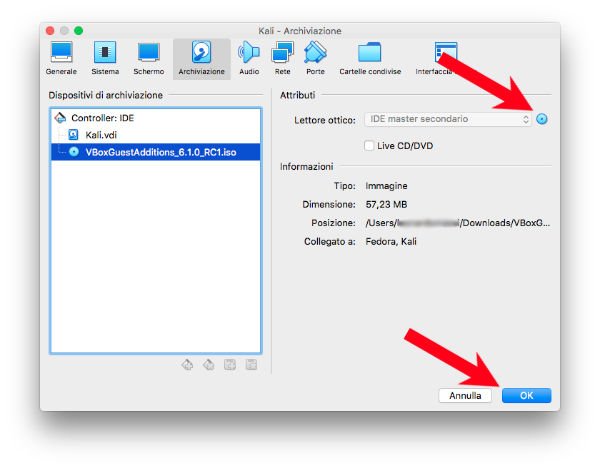
Task: Select Controller: IDE in storage tree
Action: 156,118
